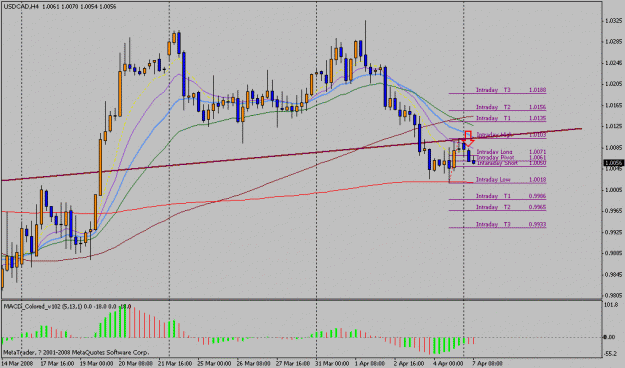
Task: Click the 19 Mar 00:00 time label
Action: [96, 364]
